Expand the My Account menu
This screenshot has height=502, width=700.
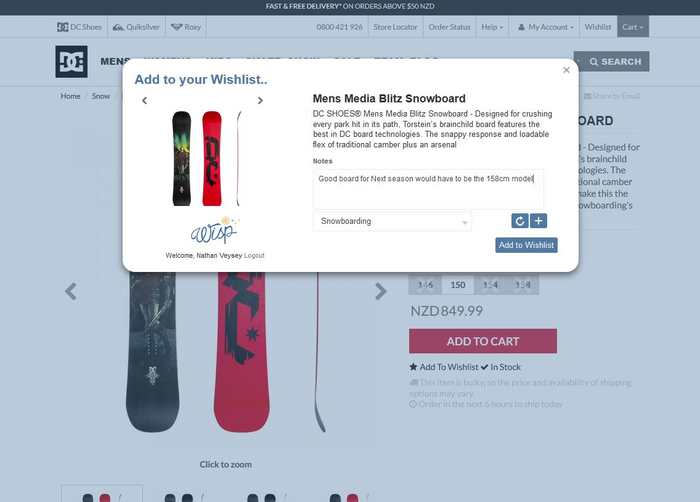point(545,27)
